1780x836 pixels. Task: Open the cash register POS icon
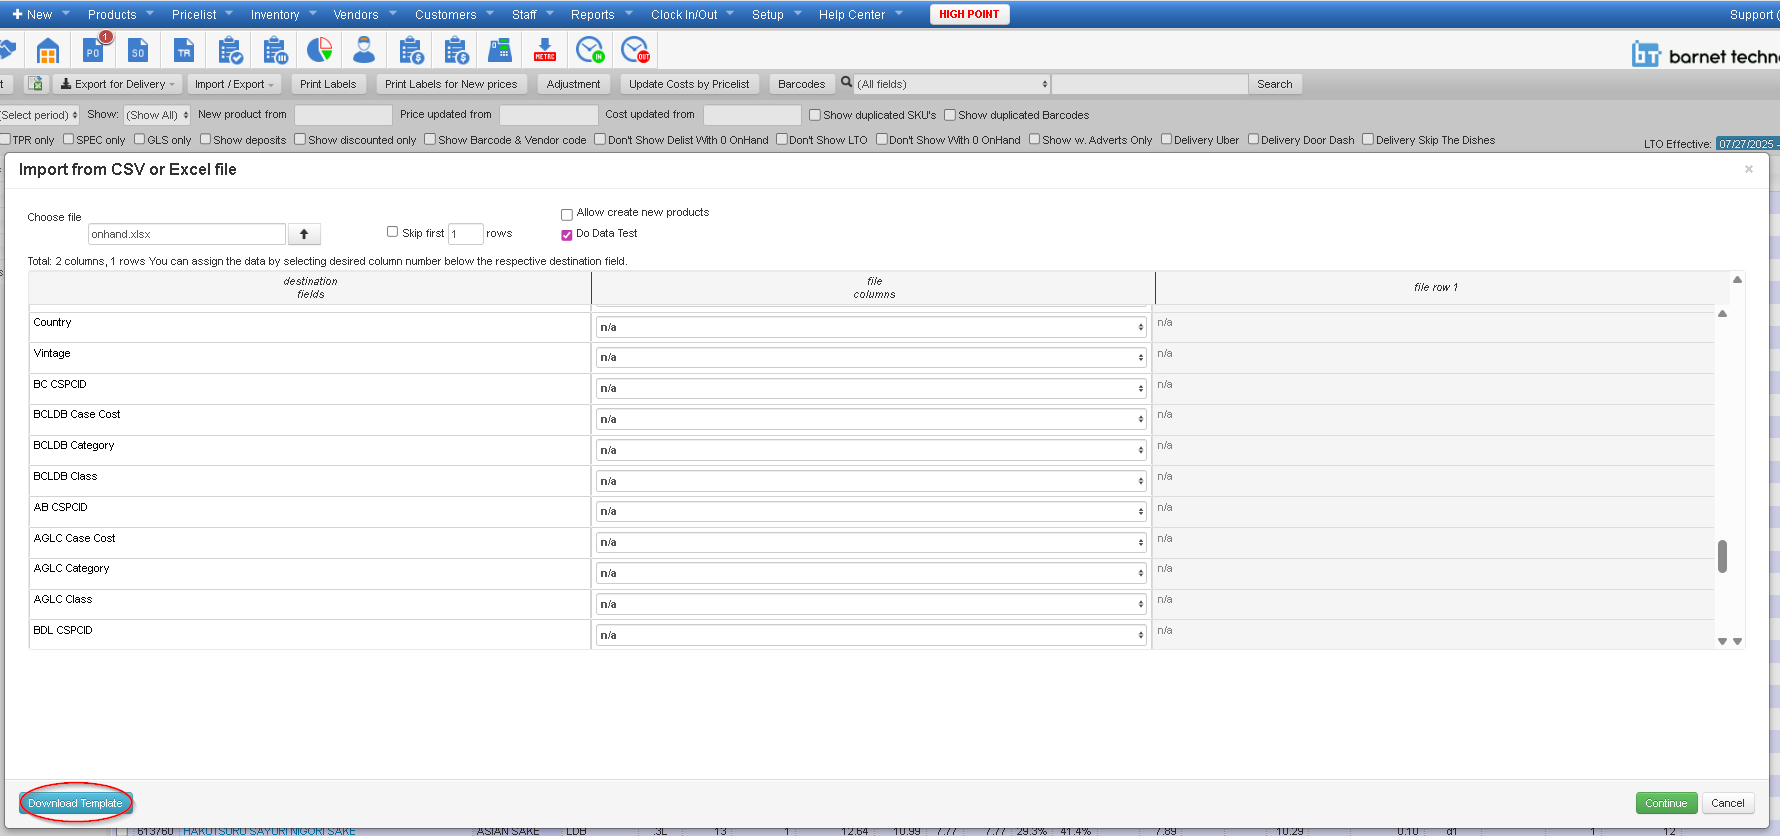tap(500, 51)
